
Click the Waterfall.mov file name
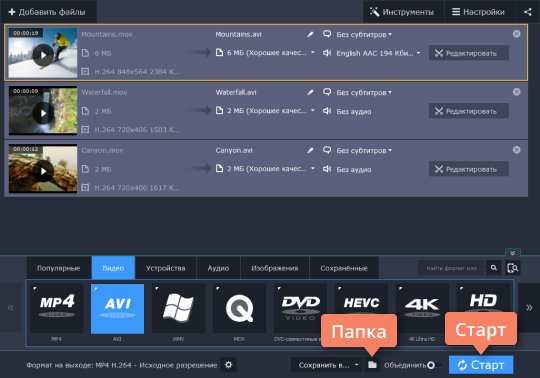tap(104, 92)
